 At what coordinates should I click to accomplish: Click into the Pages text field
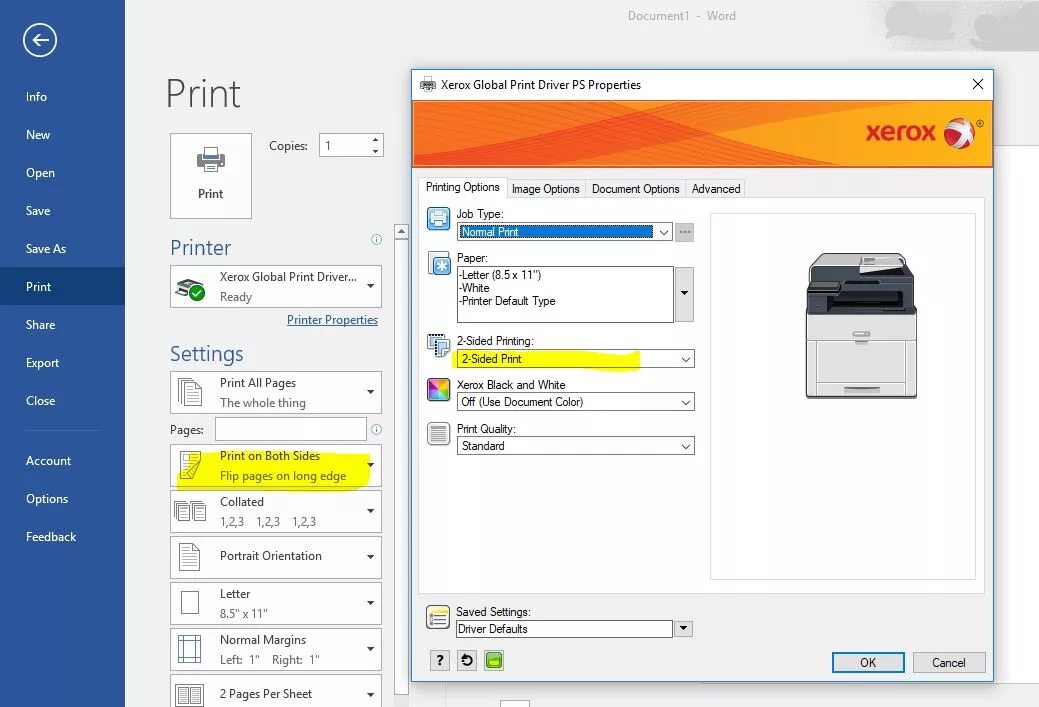coord(291,429)
